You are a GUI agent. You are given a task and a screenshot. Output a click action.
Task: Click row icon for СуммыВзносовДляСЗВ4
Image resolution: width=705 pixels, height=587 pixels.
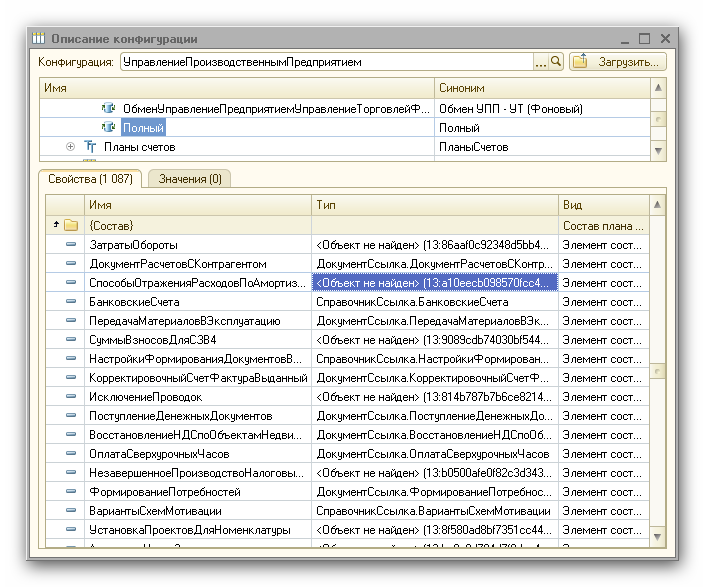point(71,339)
